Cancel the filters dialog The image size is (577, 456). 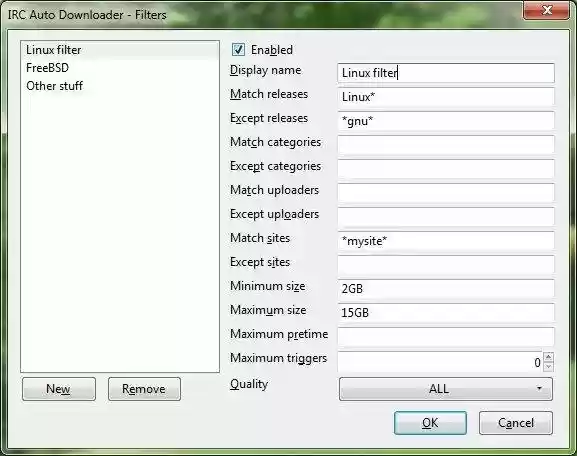tap(516, 423)
